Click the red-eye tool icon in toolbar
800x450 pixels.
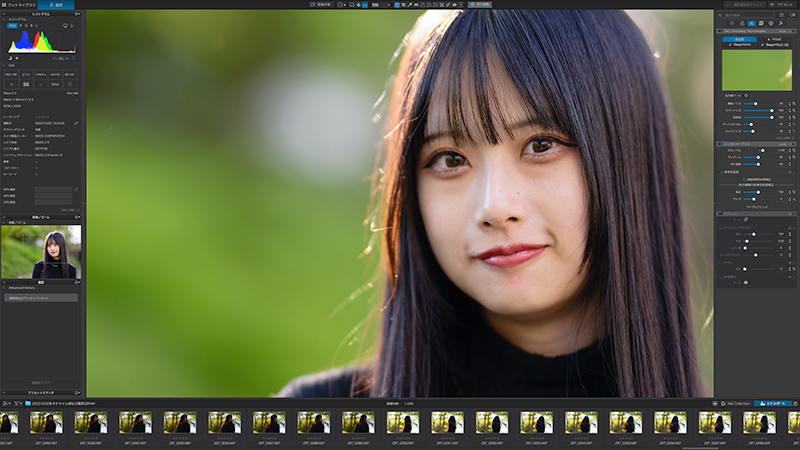[454, 5]
